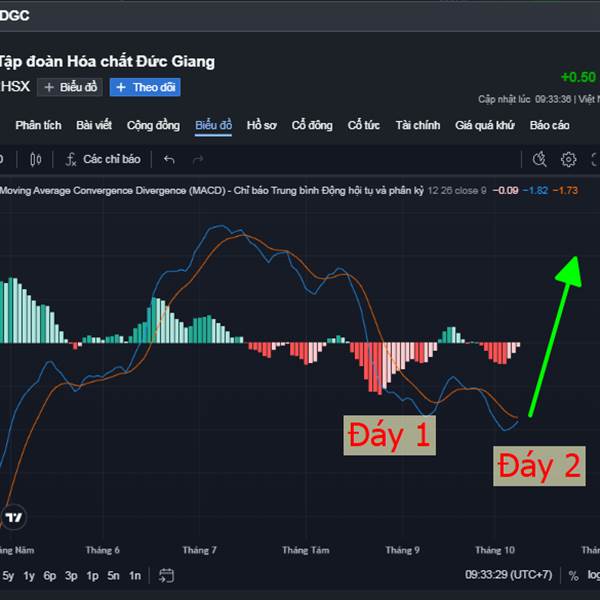The width and height of the screenshot is (600, 600).
Task: Click the TradingView logo badge
Action: [x=14, y=517]
